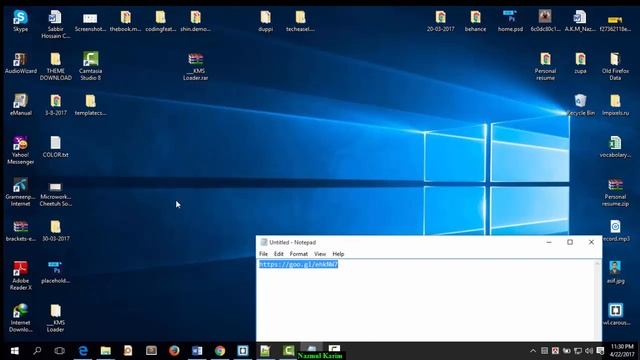
Task: Select the zupa folder icon
Action: click(580, 63)
